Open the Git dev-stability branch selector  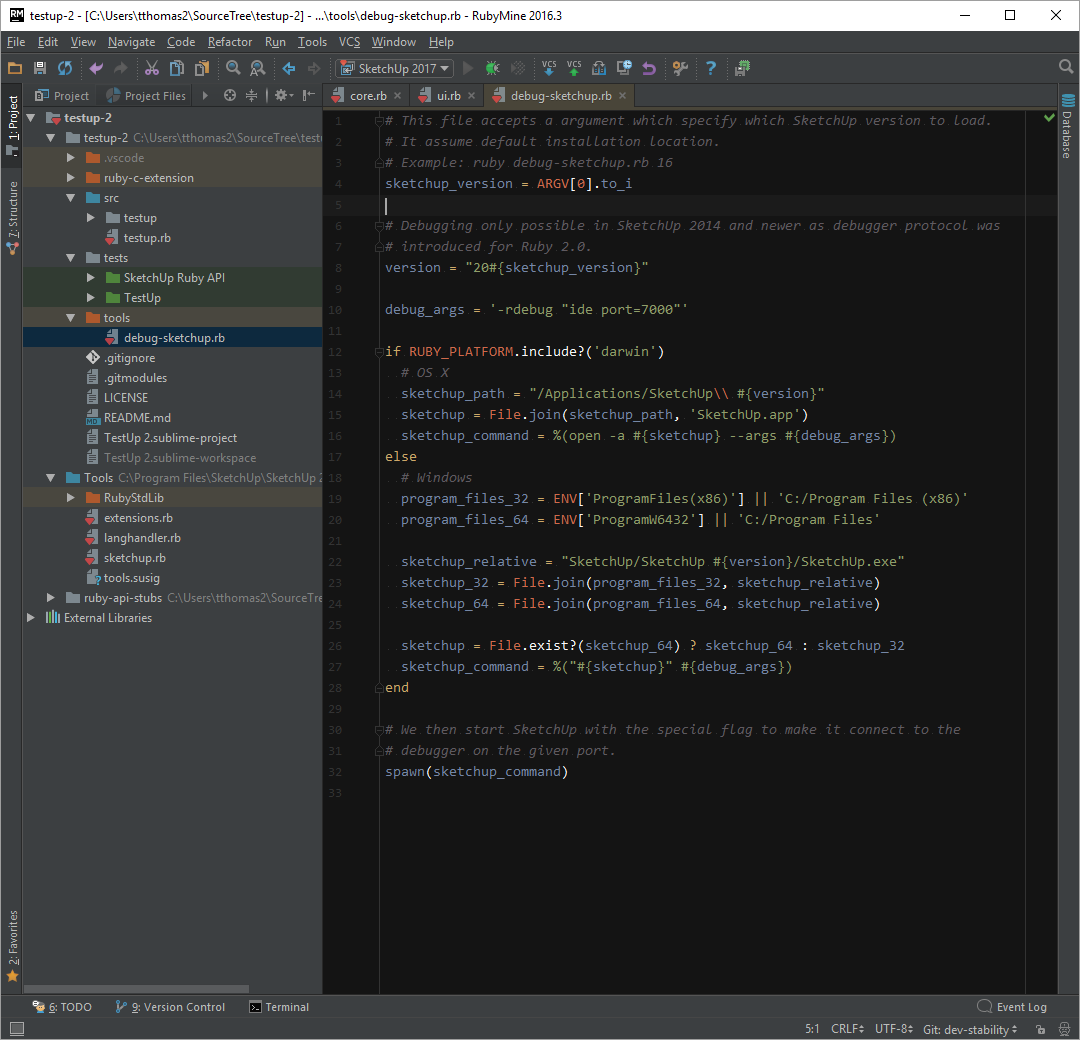point(970,1029)
